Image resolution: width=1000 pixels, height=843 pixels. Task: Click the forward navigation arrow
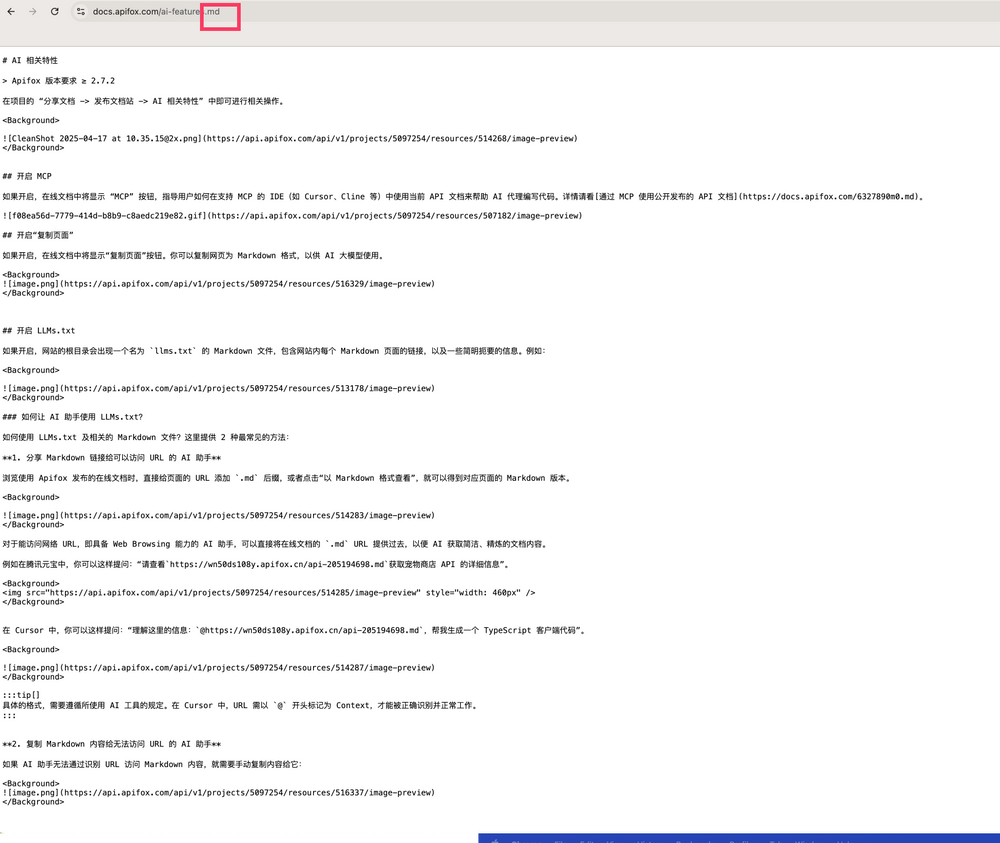tap(32, 11)
